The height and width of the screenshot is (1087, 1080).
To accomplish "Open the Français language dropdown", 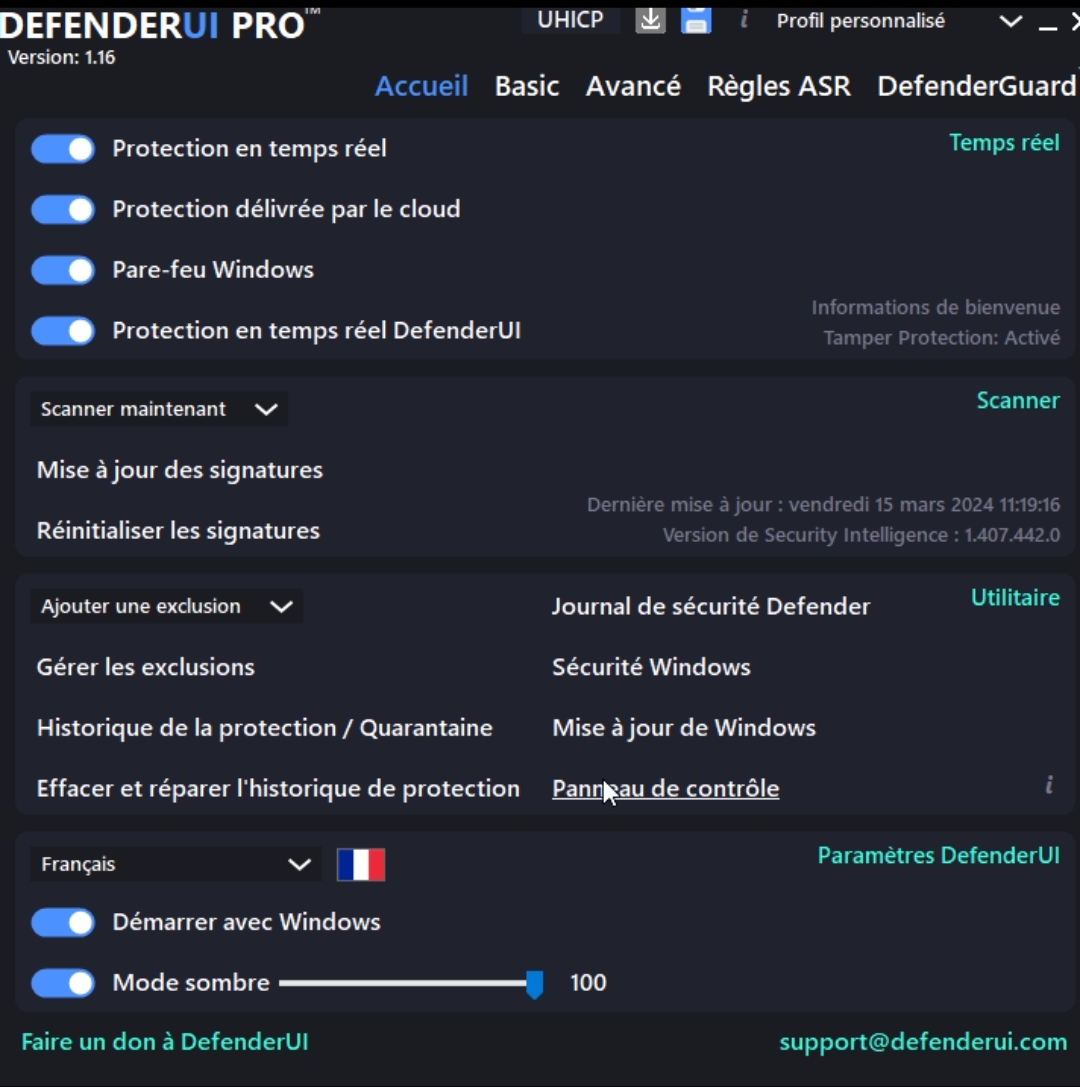I will (175, 864).
